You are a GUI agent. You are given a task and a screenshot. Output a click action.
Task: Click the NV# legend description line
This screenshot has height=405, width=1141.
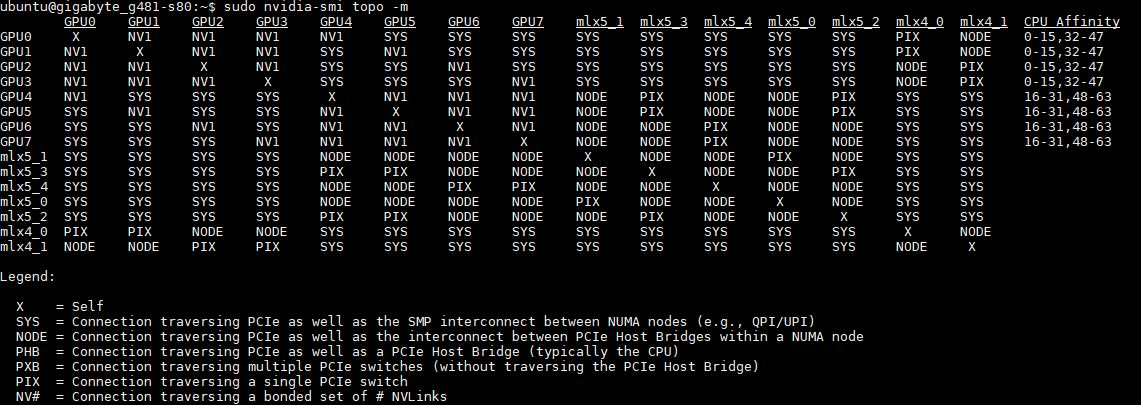(x=232, y=396)
